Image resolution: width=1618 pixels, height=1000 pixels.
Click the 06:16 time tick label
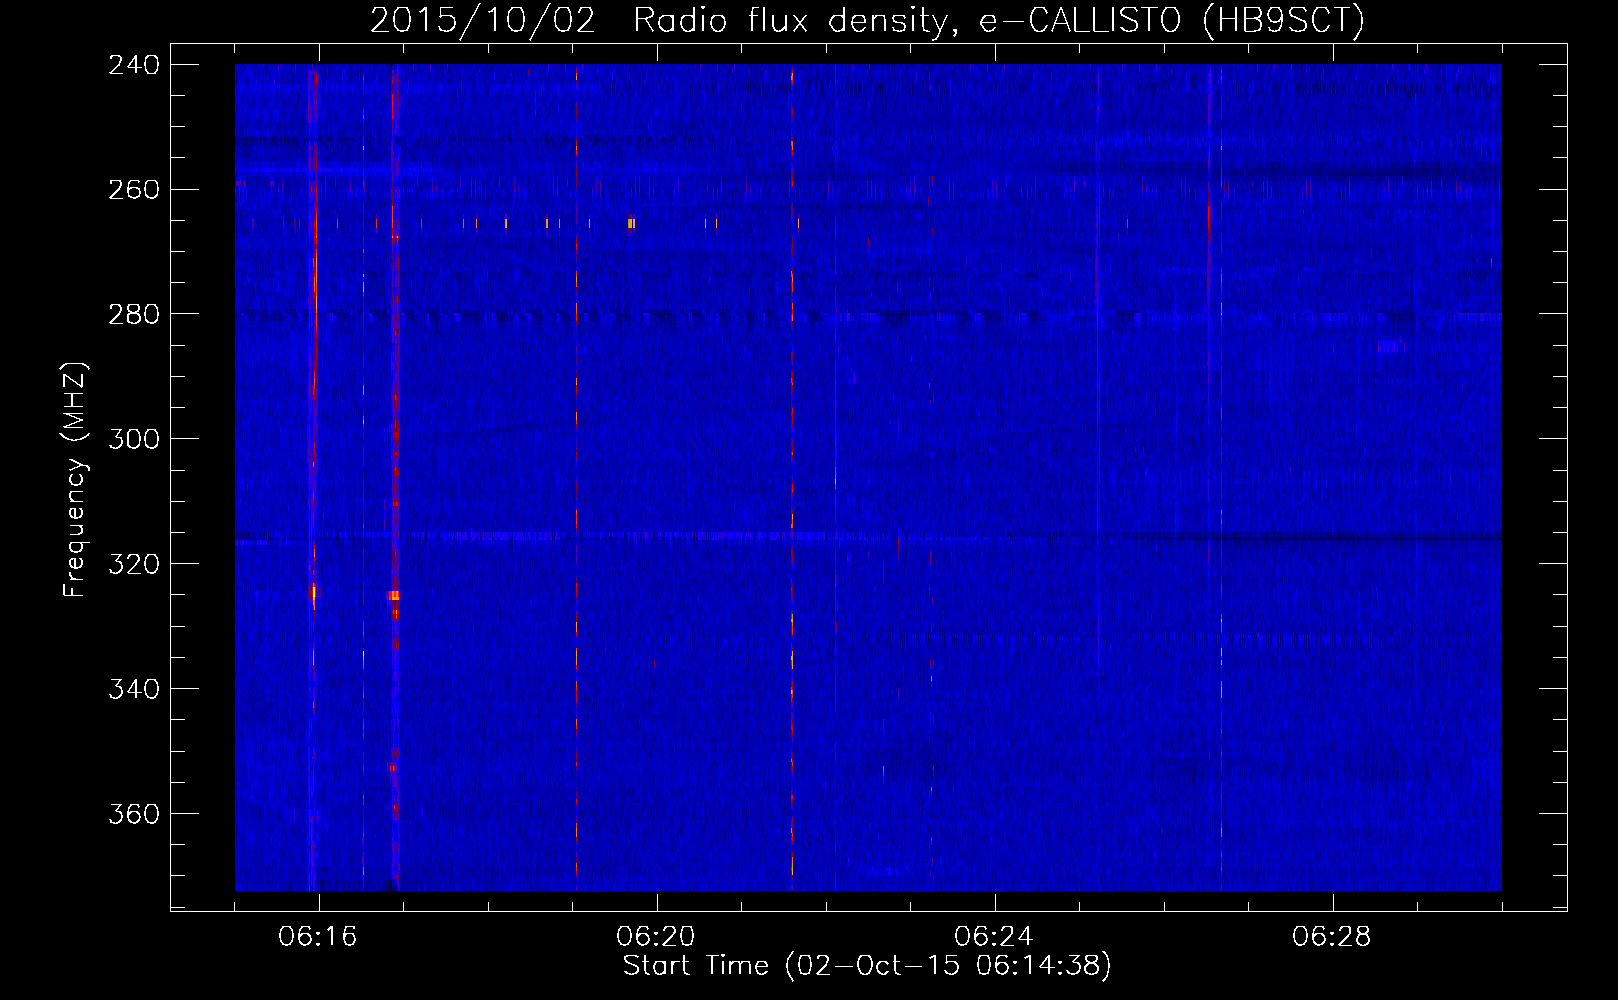pos(318,937)
